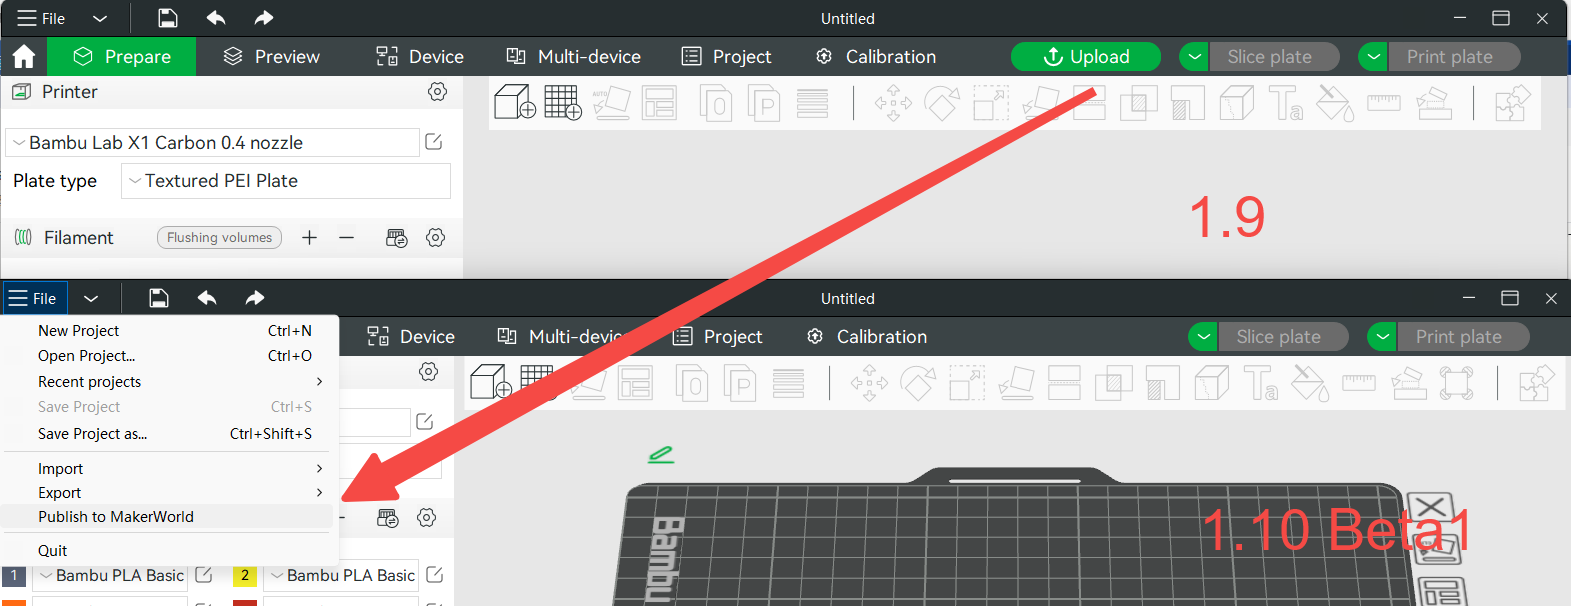Click the green Upload button

click(1086, 57)
